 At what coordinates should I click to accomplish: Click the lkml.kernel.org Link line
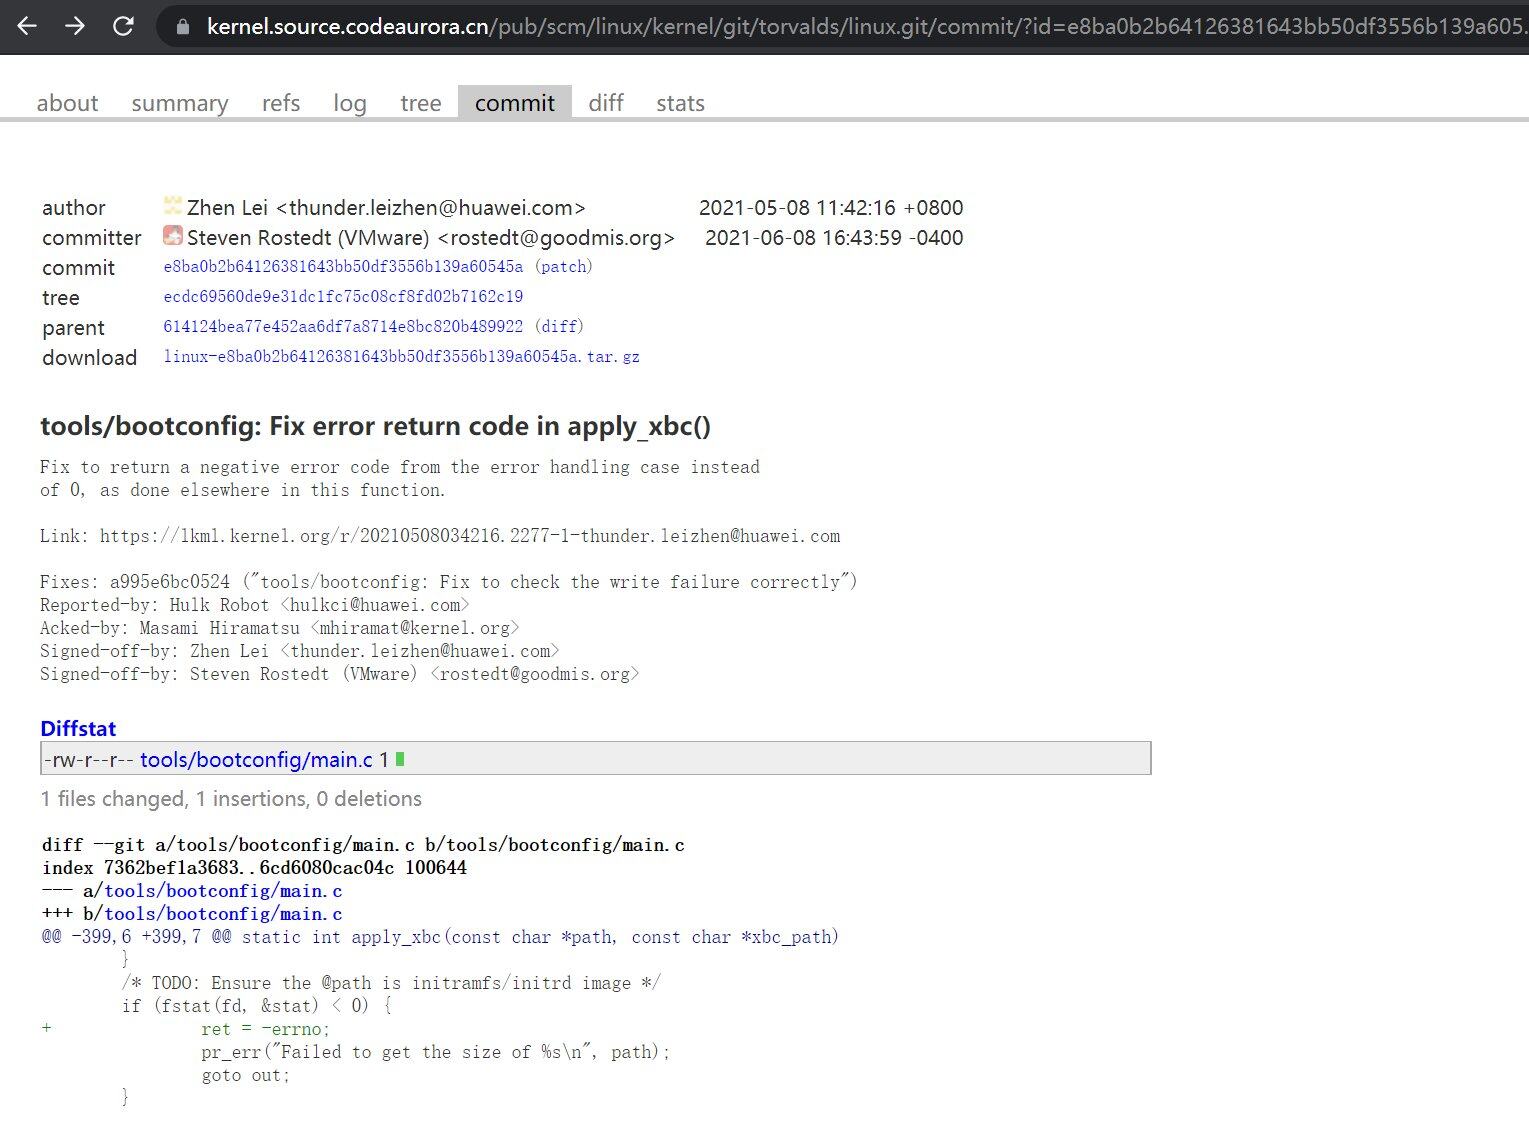click(440, 536)
